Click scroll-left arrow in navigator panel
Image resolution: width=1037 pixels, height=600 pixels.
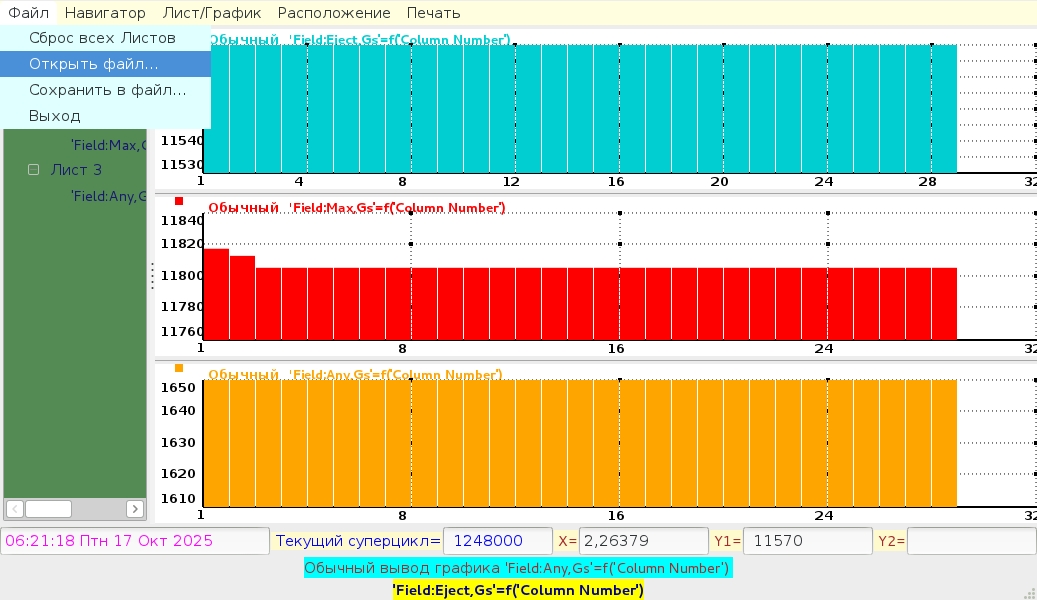14,509
